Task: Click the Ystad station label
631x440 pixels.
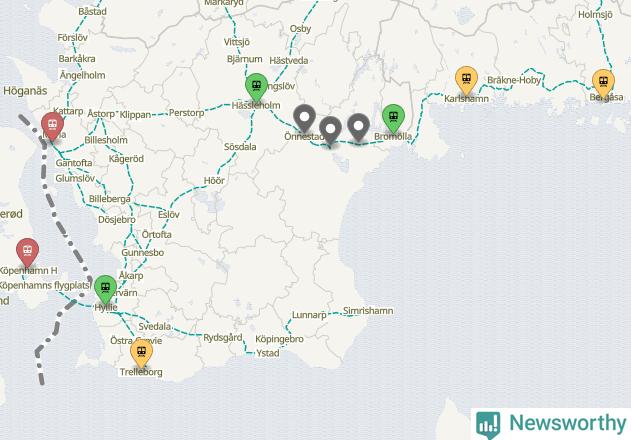Action: 268,353
